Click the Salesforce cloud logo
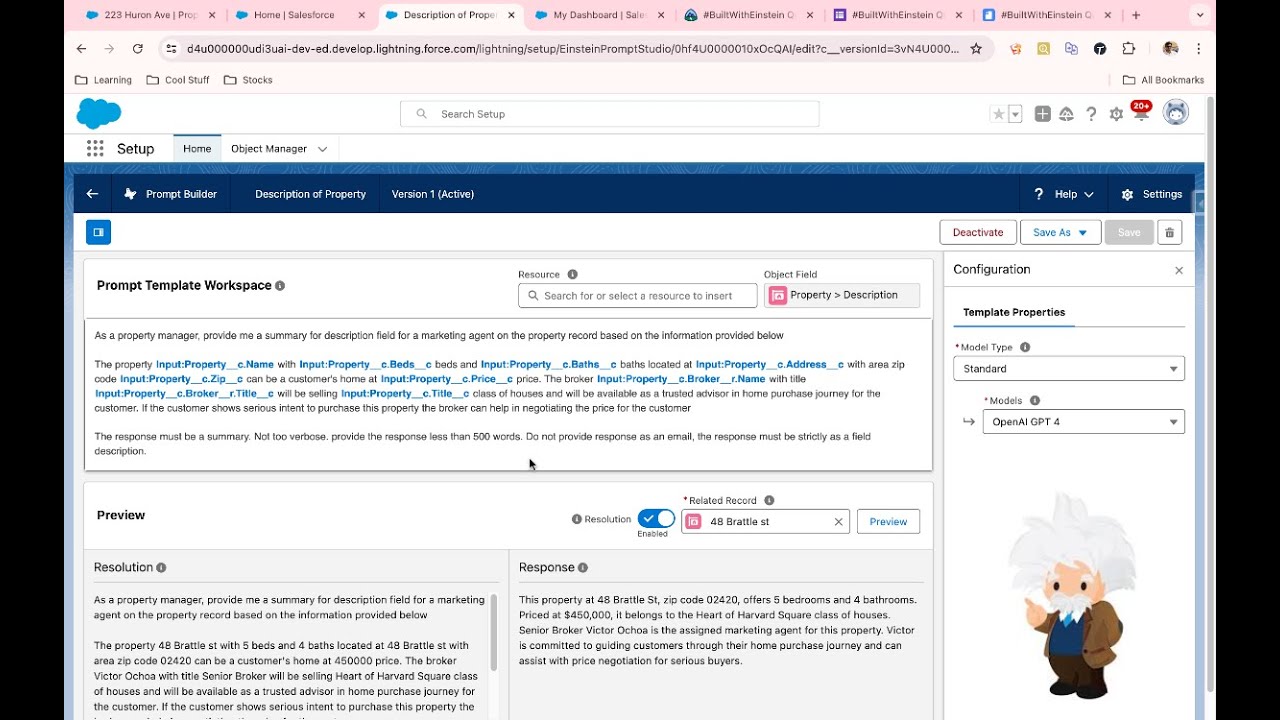Screen dimensions: 1280x720 click(x=99, y=114)
